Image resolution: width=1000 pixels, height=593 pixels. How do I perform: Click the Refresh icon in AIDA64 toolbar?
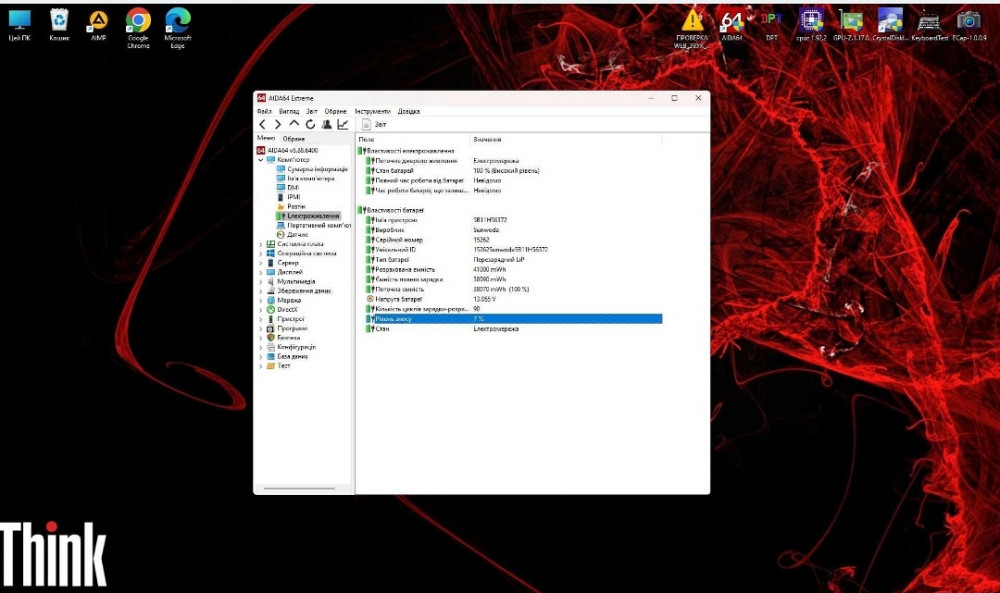click(310, 124)
